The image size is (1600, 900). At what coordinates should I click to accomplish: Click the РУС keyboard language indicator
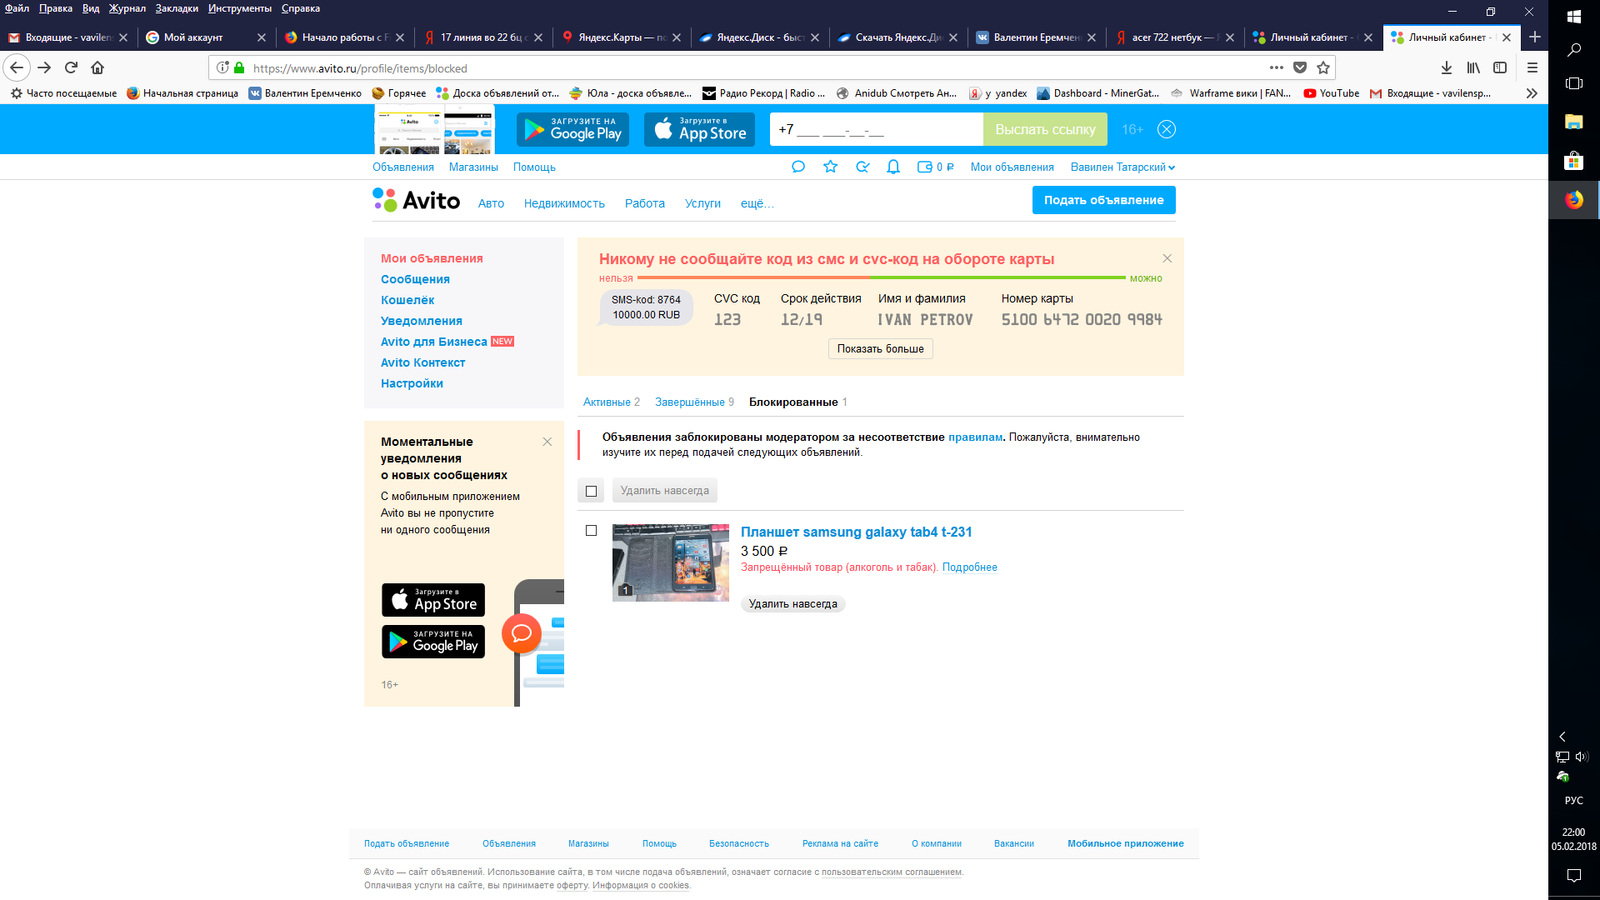(x=1574, y=800)
